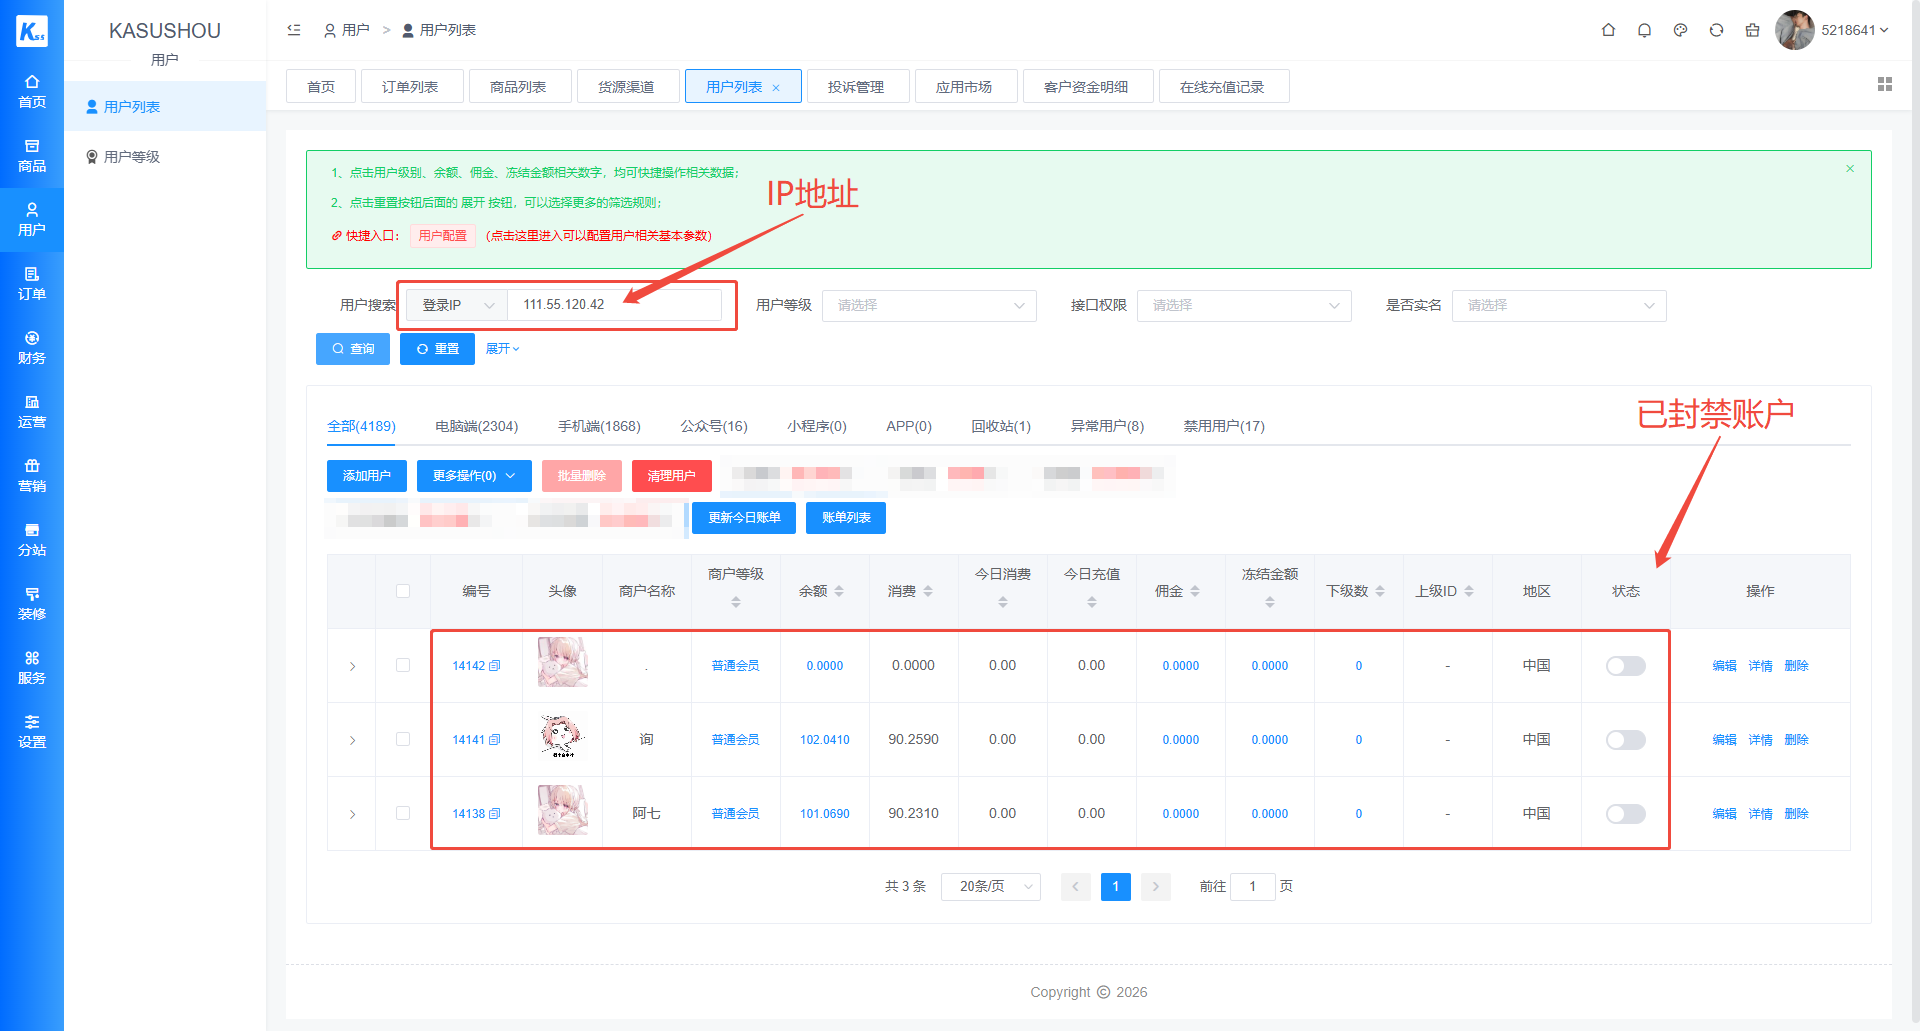Open the 用户等级 dropdown

tap(928, 305)
